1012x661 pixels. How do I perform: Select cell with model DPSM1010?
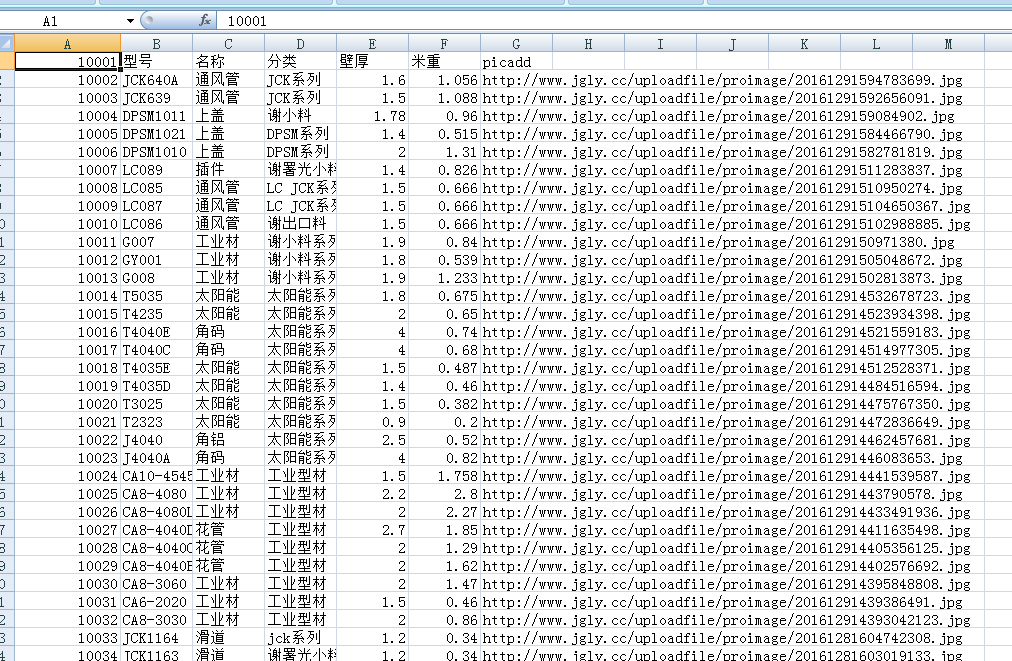click(156, 152)
